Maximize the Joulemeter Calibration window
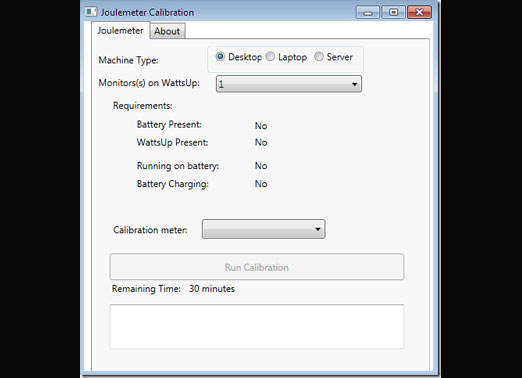The width and height of the screenshot is (522, 378). pyautogui.click(x=393, y=12)
